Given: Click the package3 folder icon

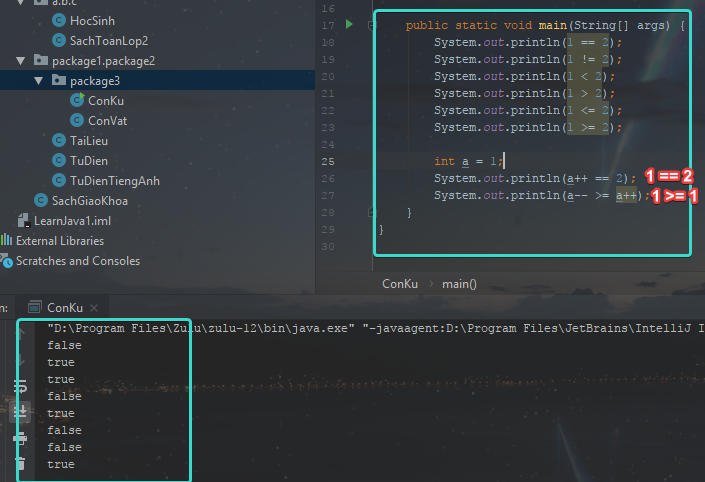Looking at the screenshot, I should click(58, 80).
